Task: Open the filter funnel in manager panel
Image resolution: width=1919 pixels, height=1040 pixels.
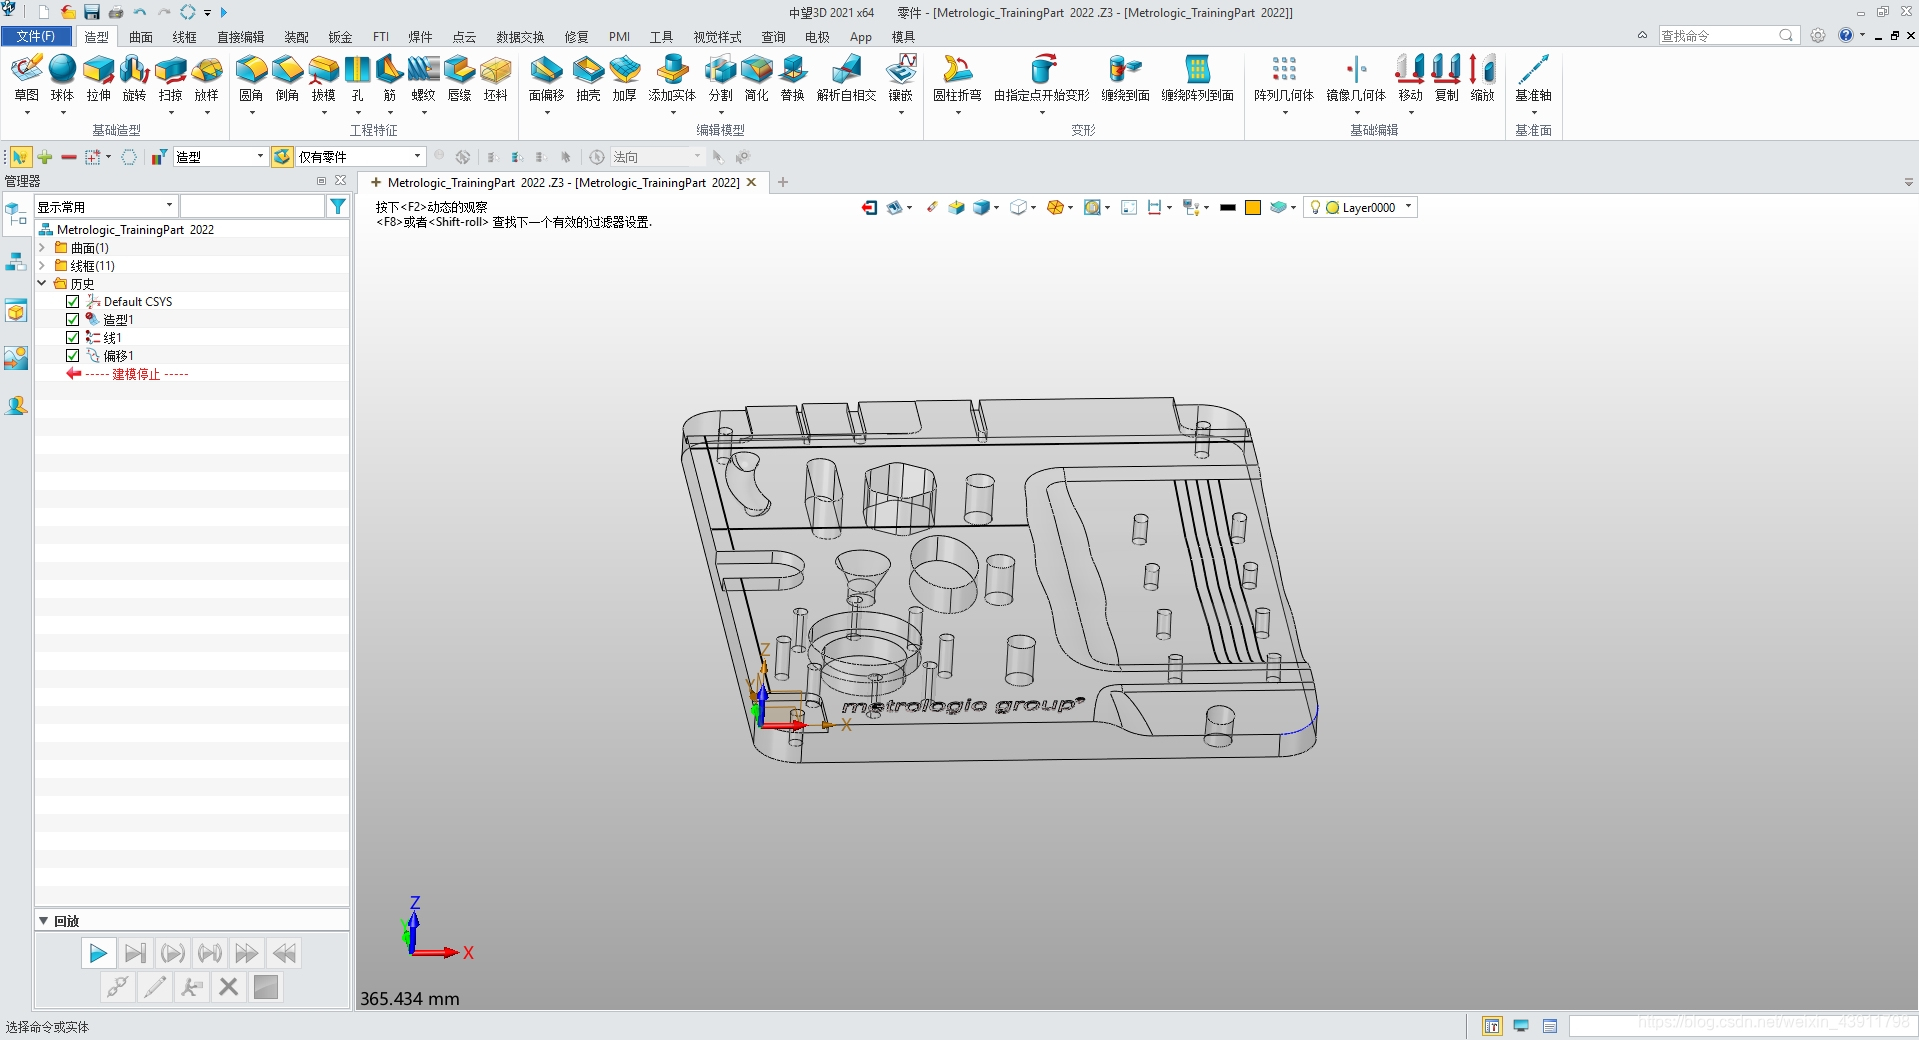Action: click(338, 206)
